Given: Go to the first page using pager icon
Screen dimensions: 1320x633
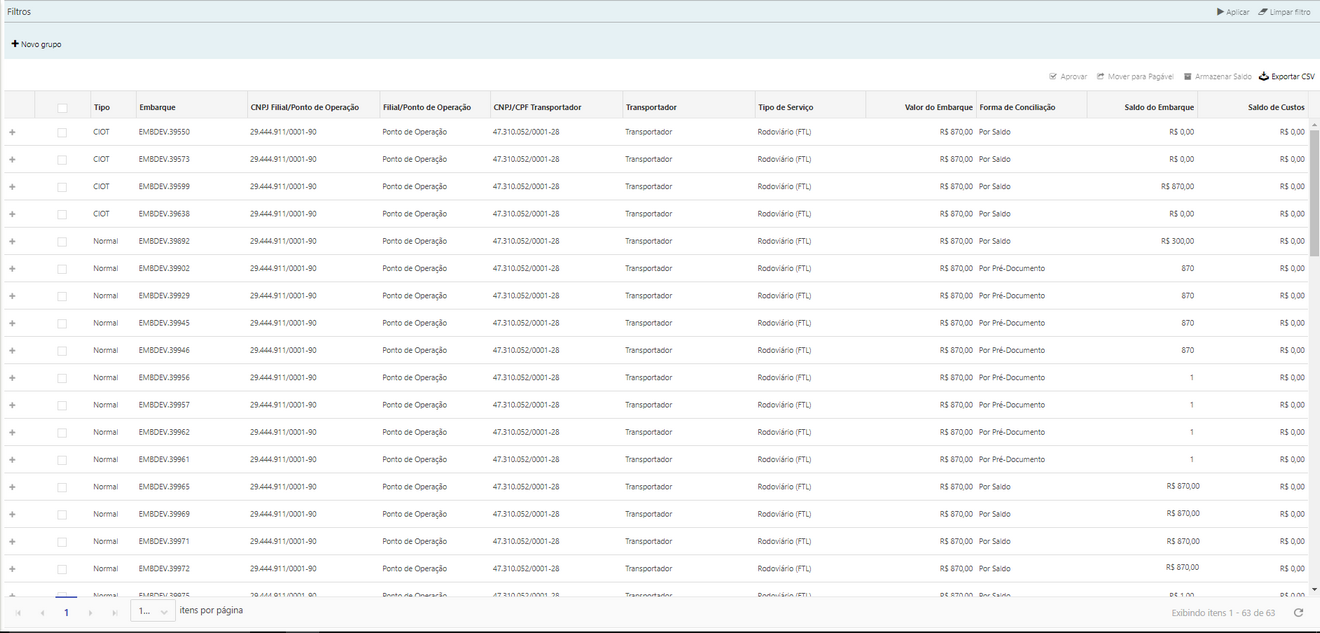Looking at the screenshot, I should coord(18,612).
